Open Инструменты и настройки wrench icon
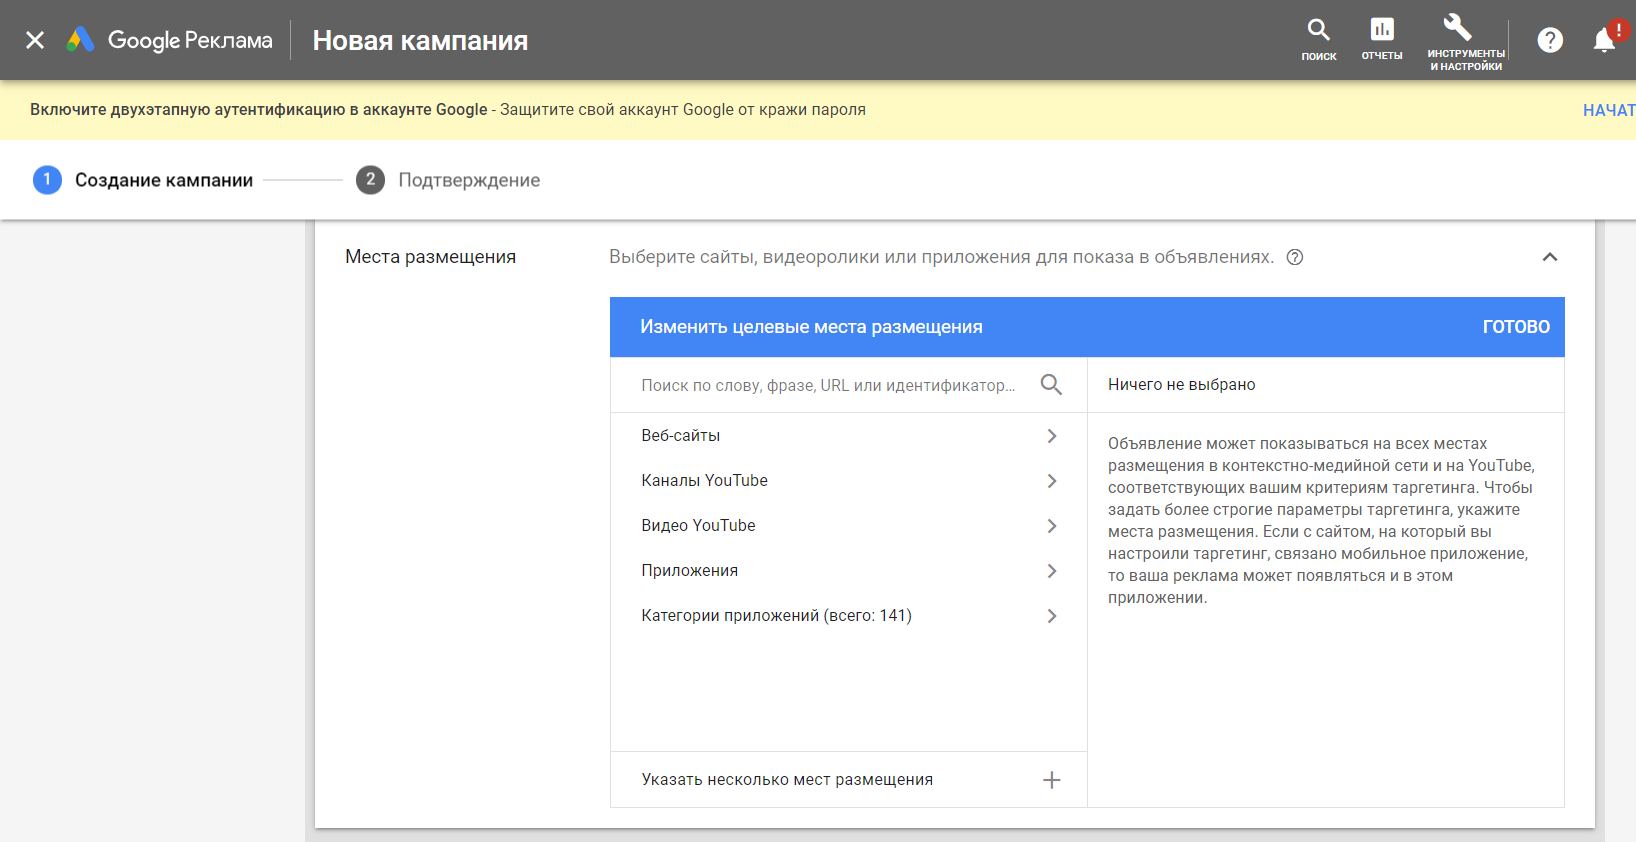Image resolution: width=1636 pixels, height=842 pixels. click(1466, 42)
